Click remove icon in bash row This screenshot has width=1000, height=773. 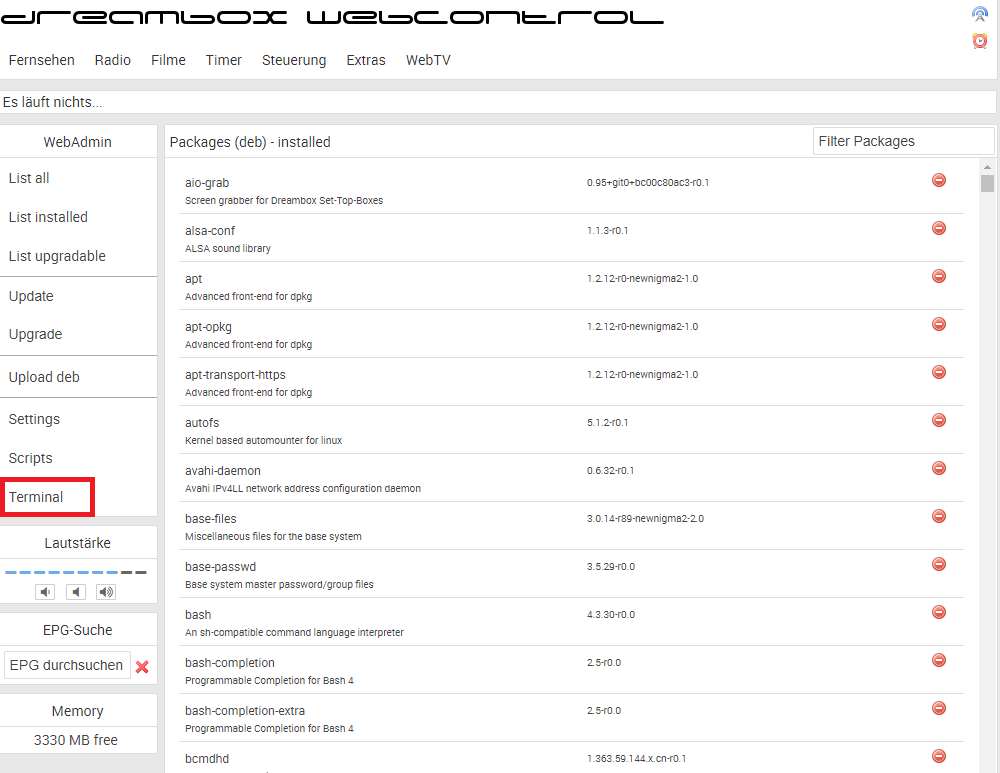939,612
